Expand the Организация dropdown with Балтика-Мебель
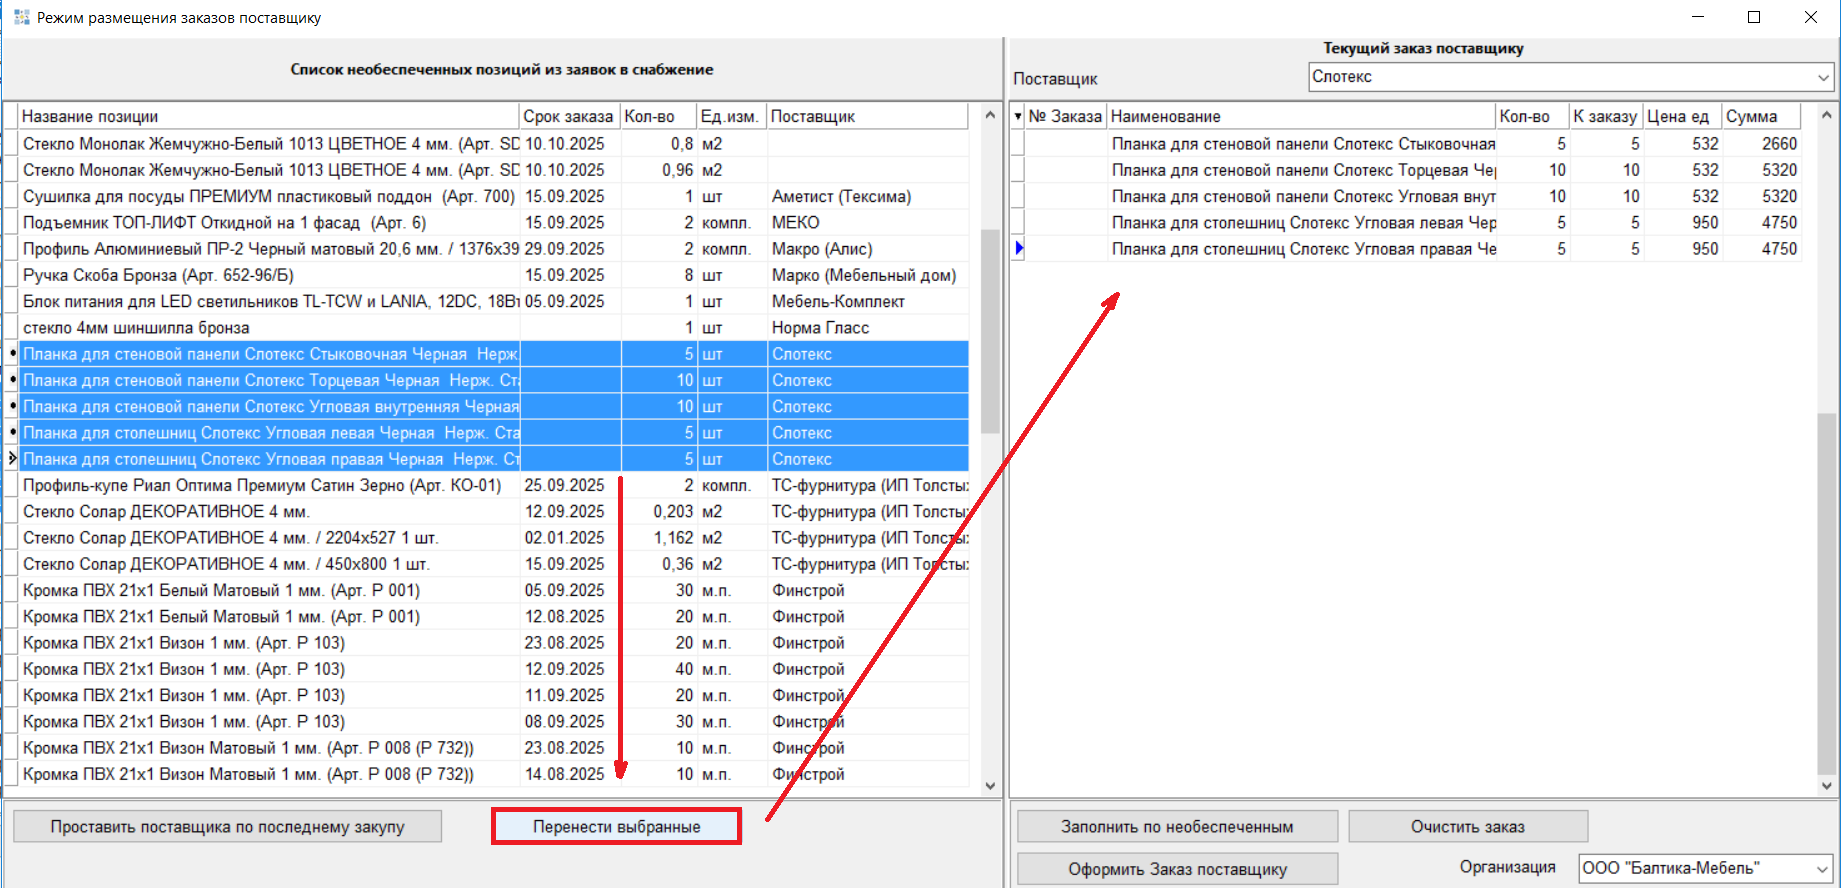 pos(1821,869)
